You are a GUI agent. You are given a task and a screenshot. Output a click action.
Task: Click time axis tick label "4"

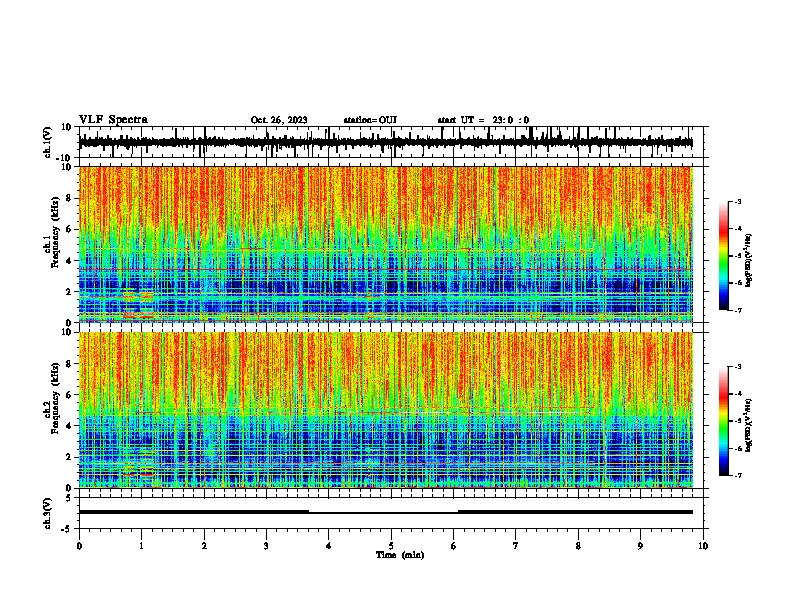click(x=328, y=546)
